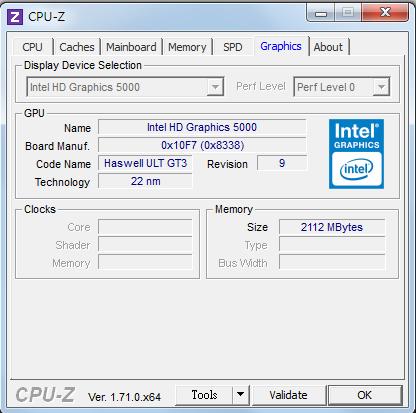Click the Validate button
The width and height of the screenshot is (416, 413).
coord(289,395)
